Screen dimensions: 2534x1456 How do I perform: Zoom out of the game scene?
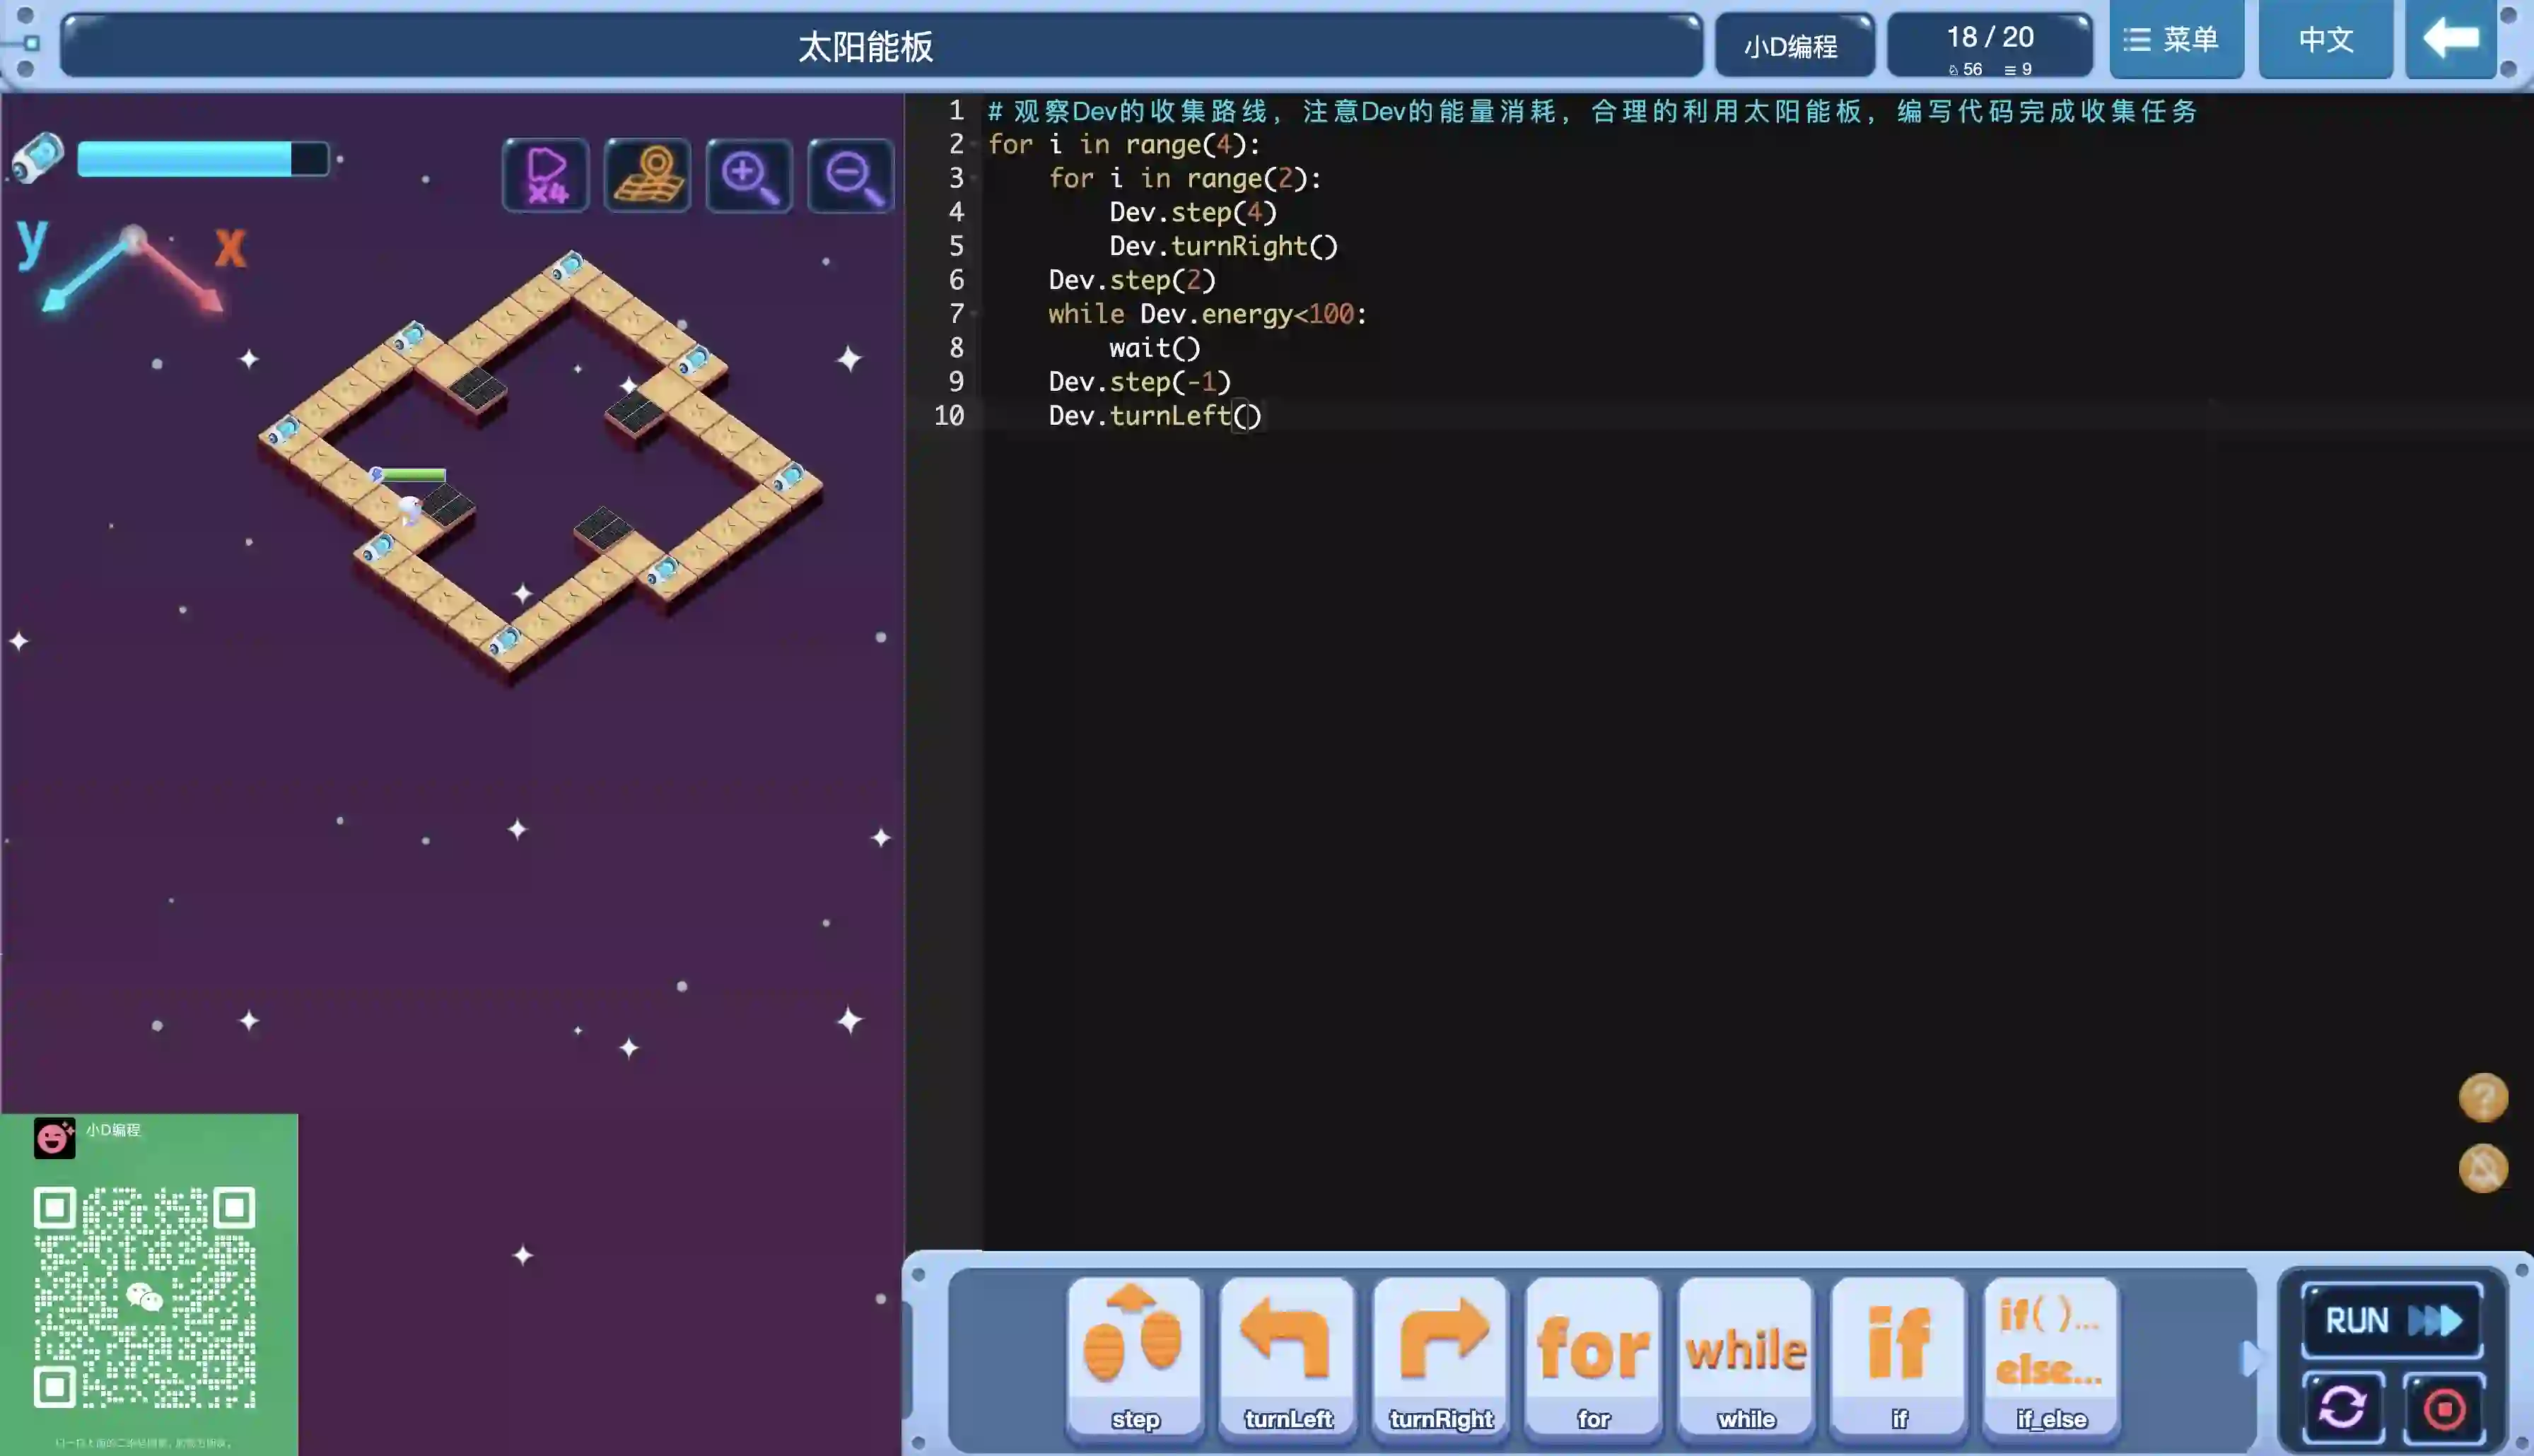(850, 176)
